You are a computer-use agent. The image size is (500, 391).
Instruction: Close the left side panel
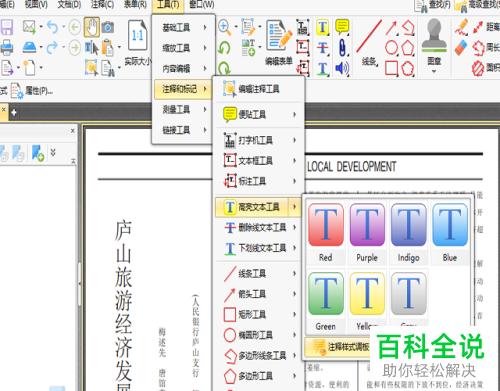[x=72, y=131]
